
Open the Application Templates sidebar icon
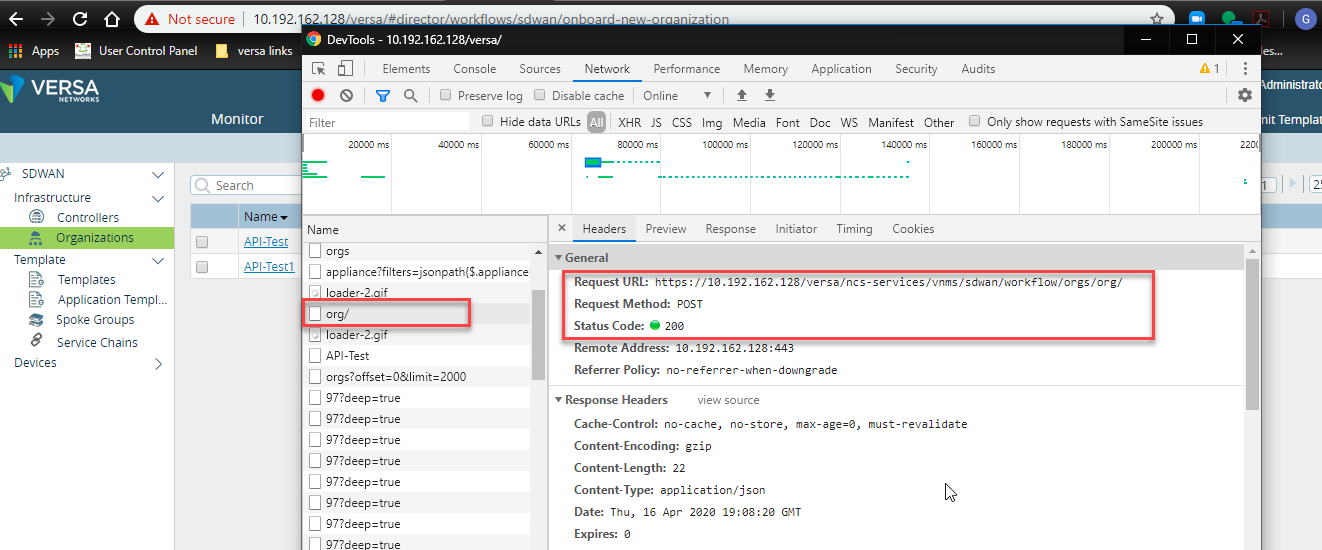[x=36, y=299]
